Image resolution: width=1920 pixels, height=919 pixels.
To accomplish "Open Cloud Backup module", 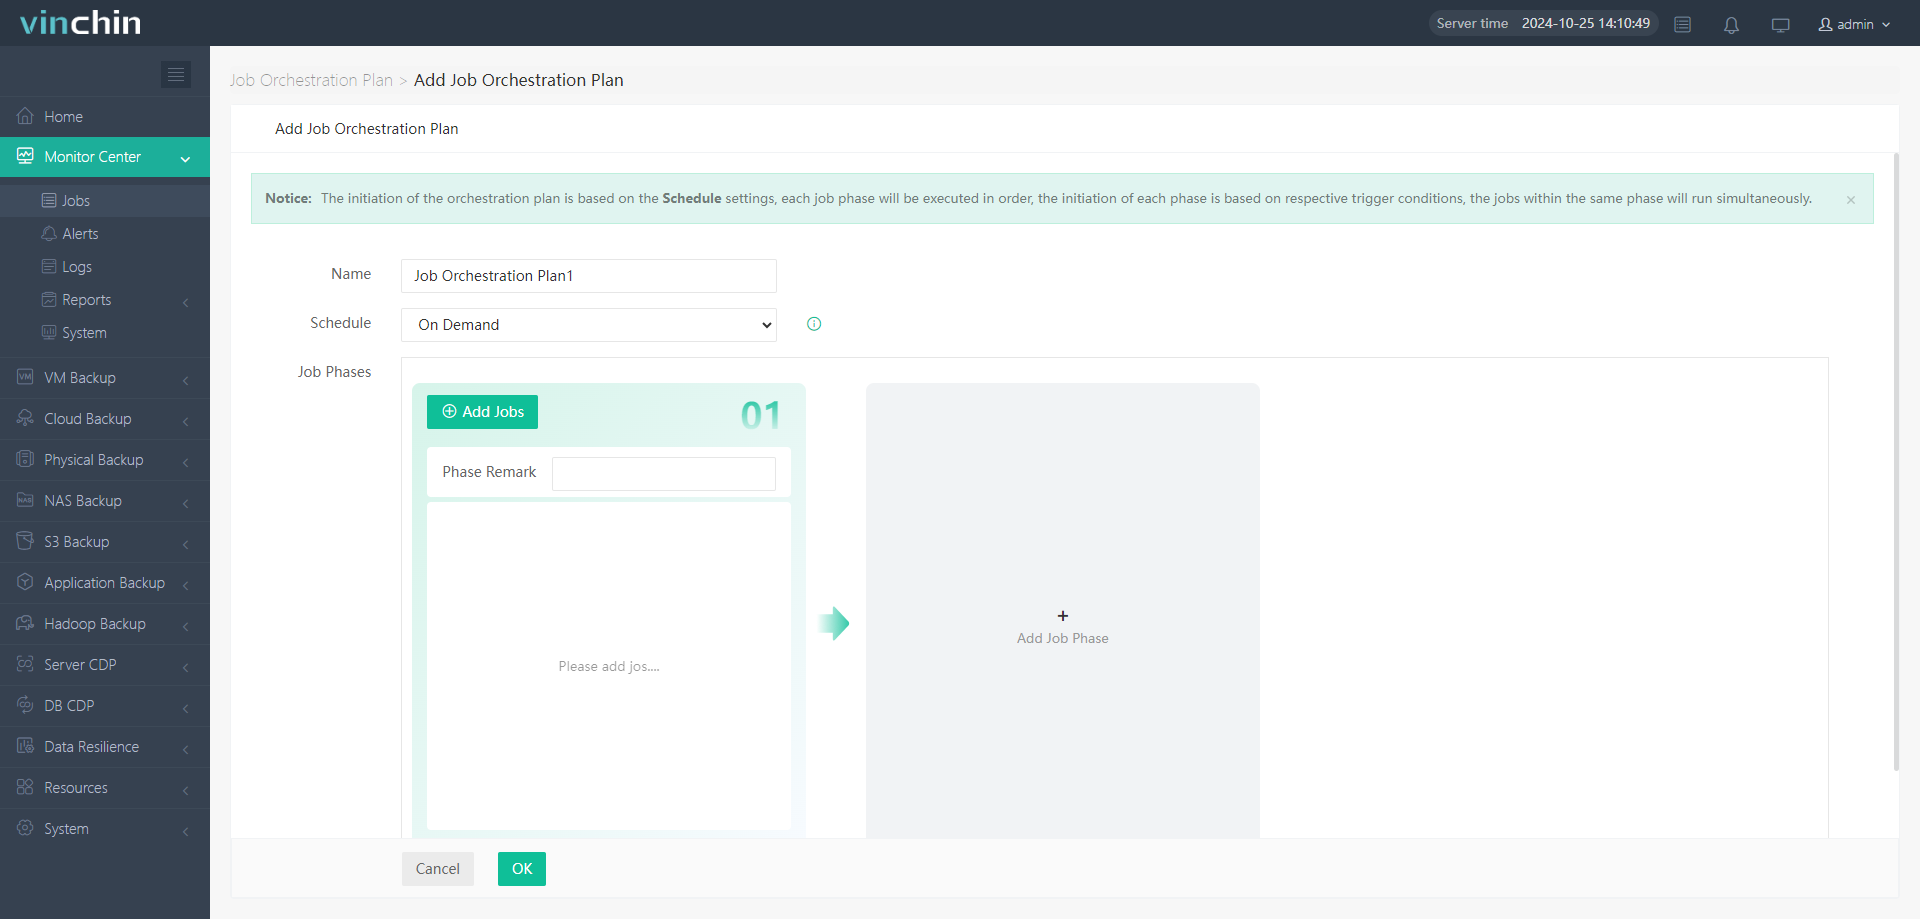I will 86,418.
